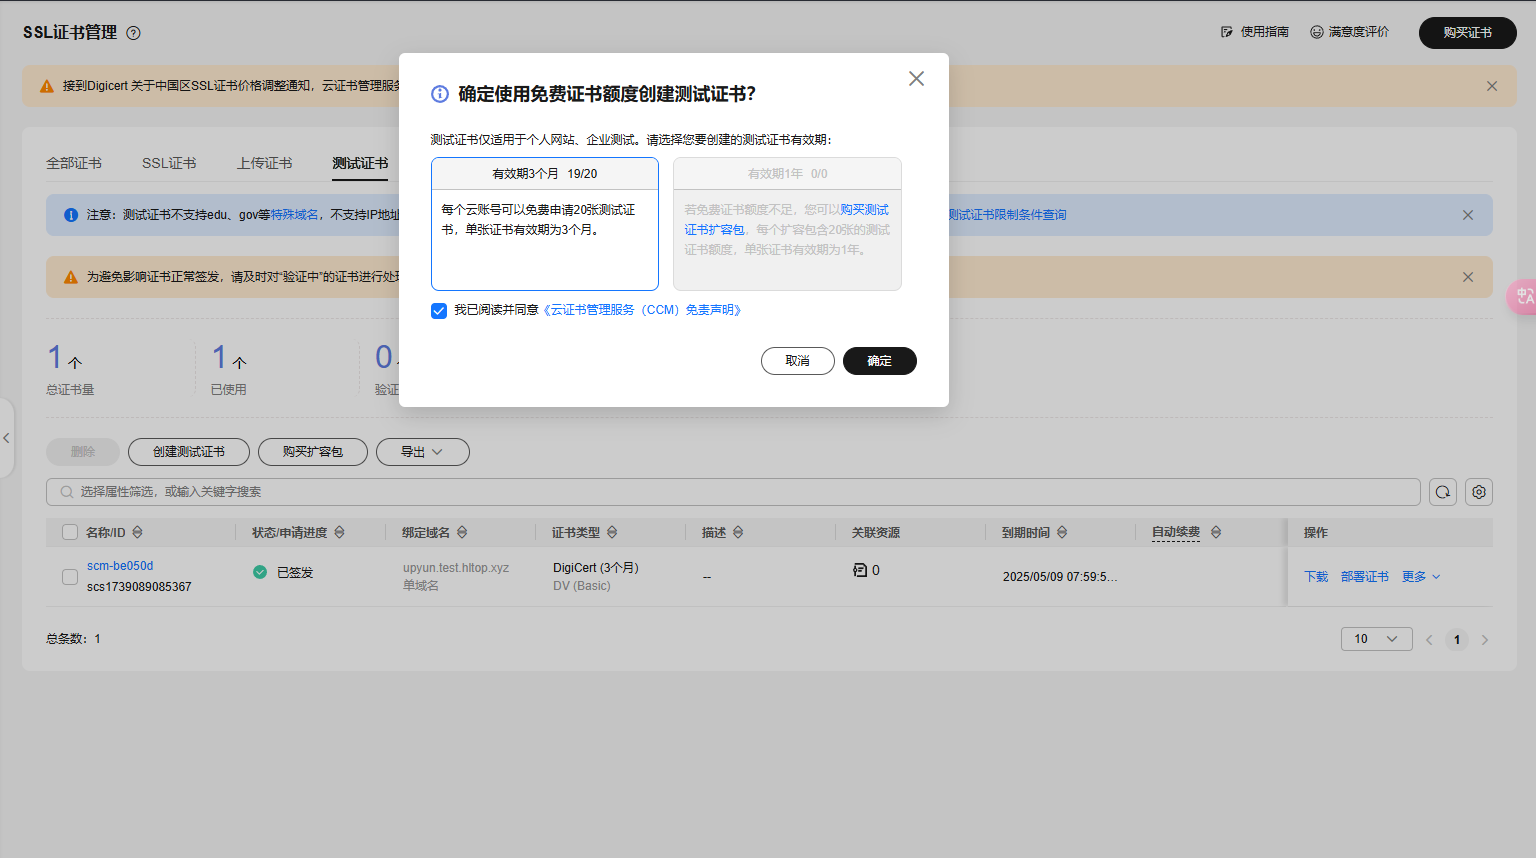This screenshot has height=858, width=1536.
Task: Click the 已签发 status text
Action: 295,573
